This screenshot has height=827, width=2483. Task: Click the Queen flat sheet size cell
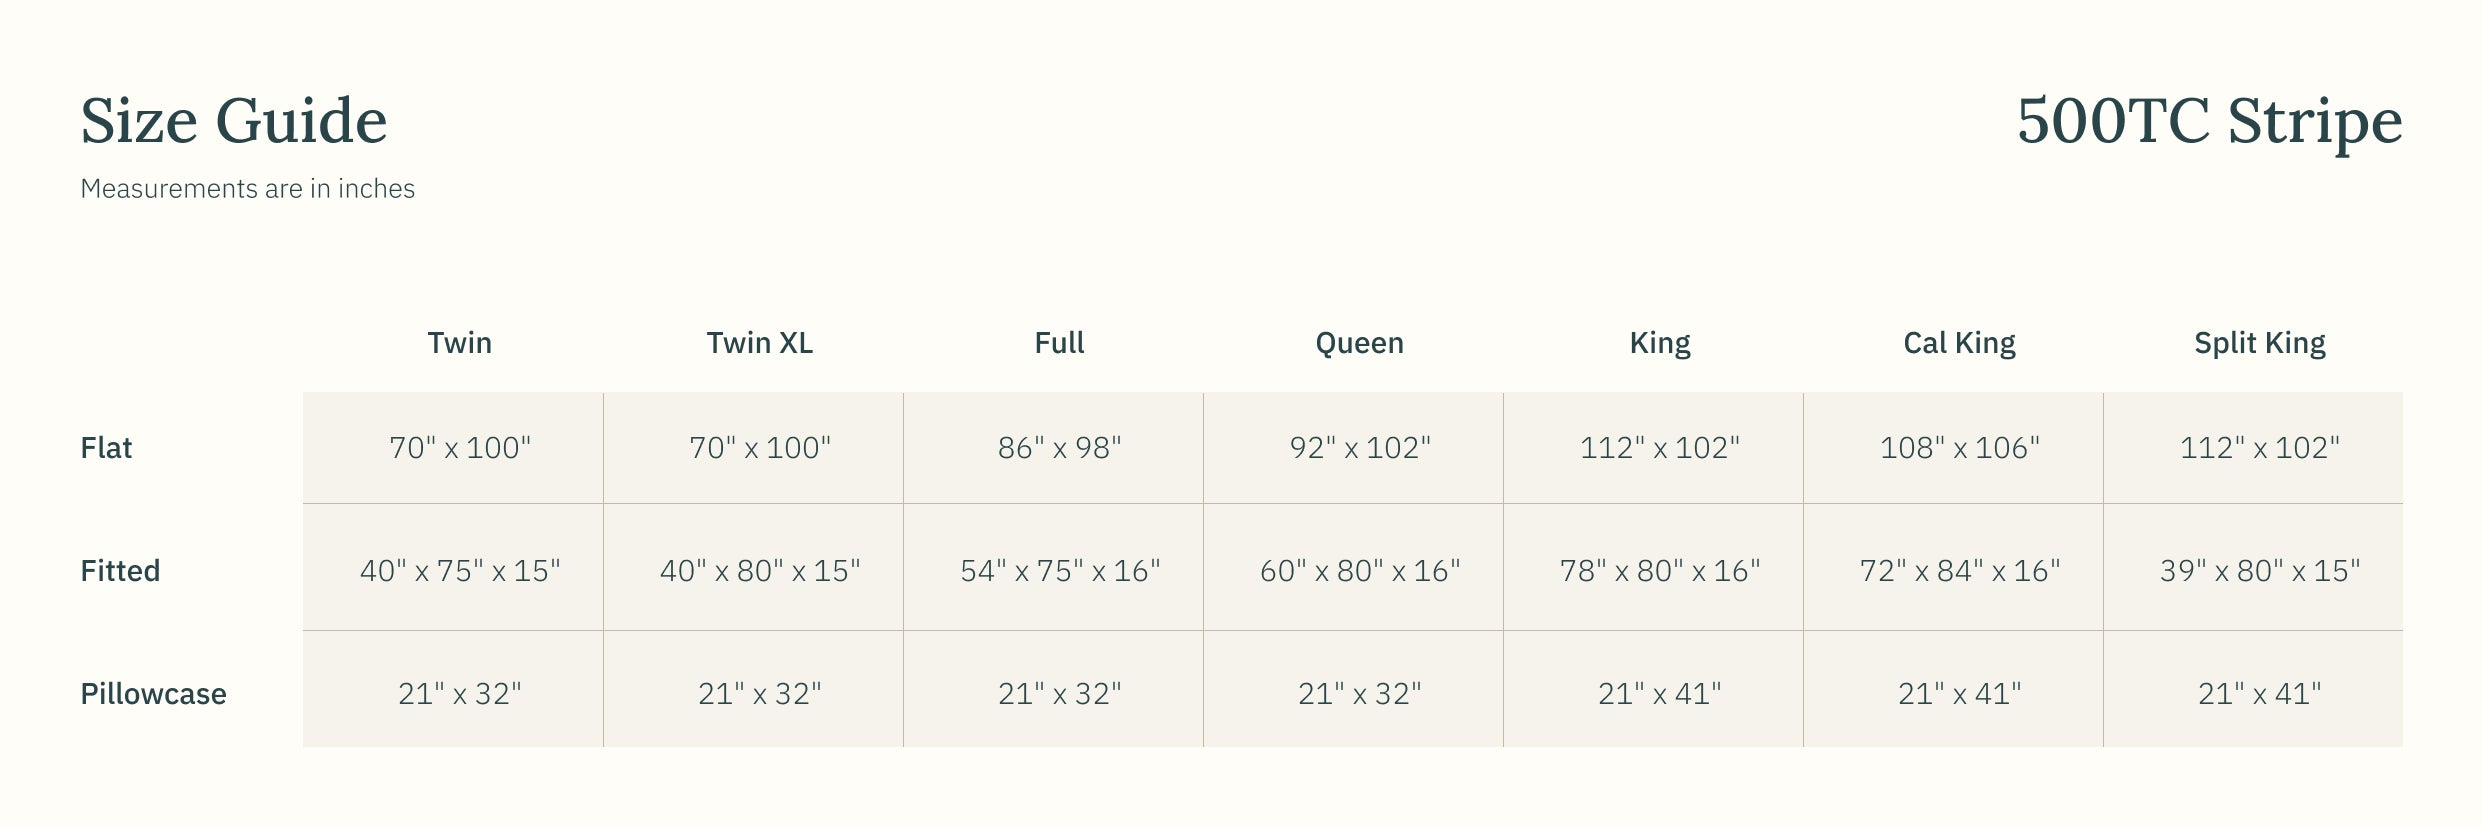point(1359,448)
